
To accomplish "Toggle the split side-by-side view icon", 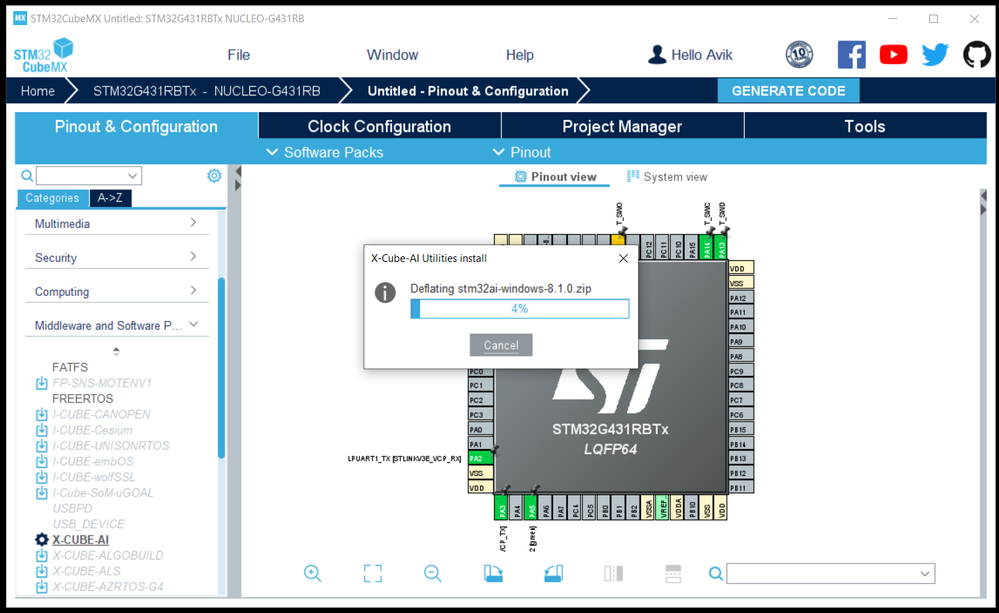I will pos(614,573).
